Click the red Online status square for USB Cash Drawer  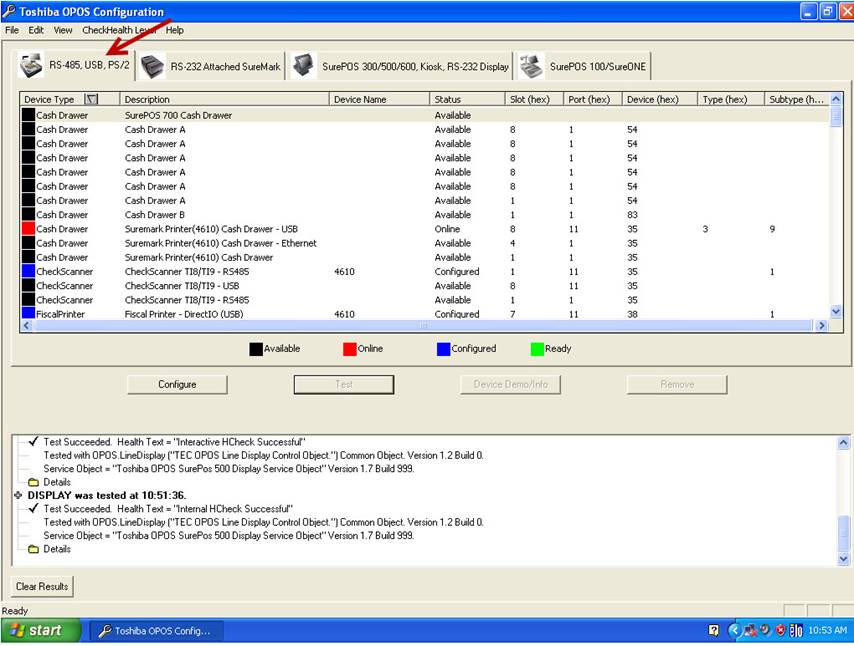coord(28,229)
